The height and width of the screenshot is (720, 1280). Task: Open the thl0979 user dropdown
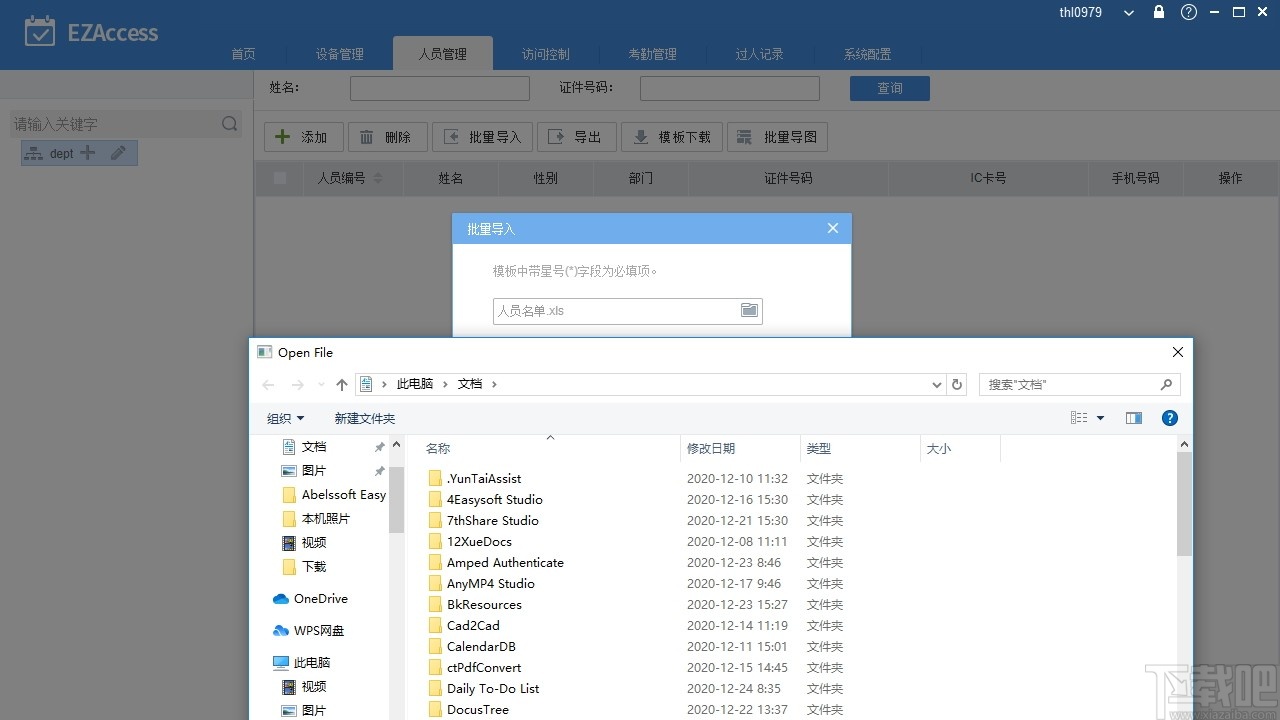[1127, 12]
